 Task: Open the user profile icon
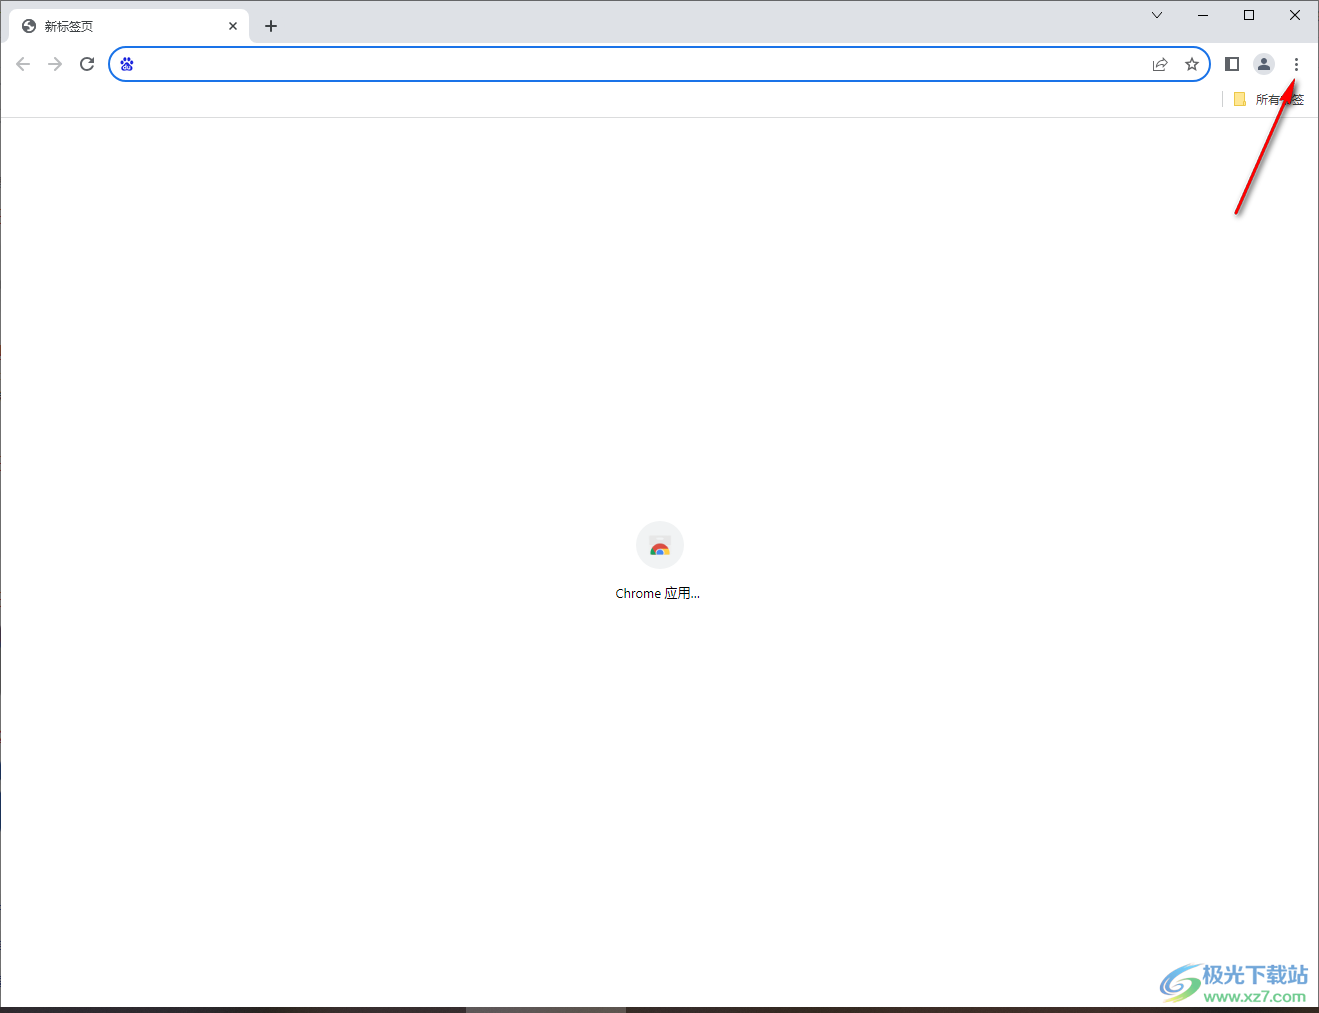(1264, 64)
